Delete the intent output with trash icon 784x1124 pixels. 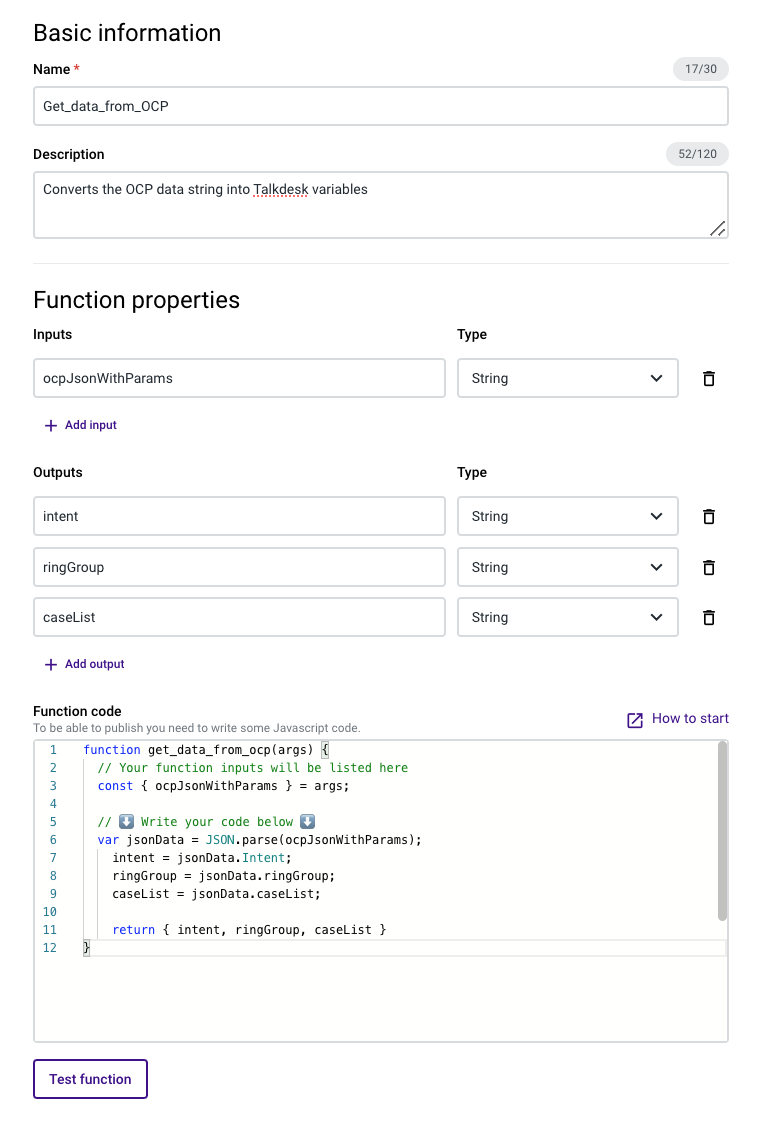709,517
